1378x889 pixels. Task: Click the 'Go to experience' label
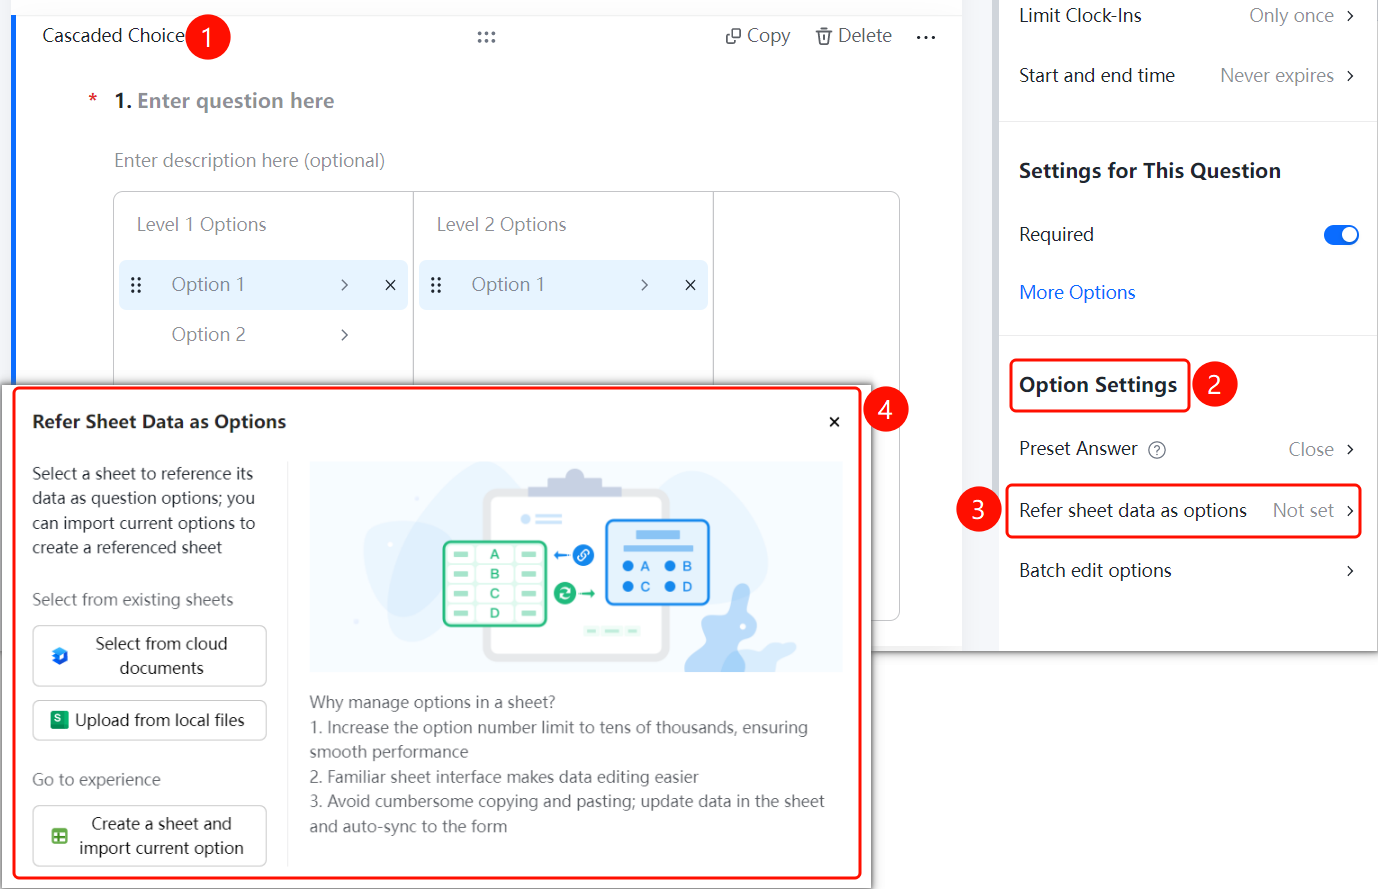click(96, 780)
